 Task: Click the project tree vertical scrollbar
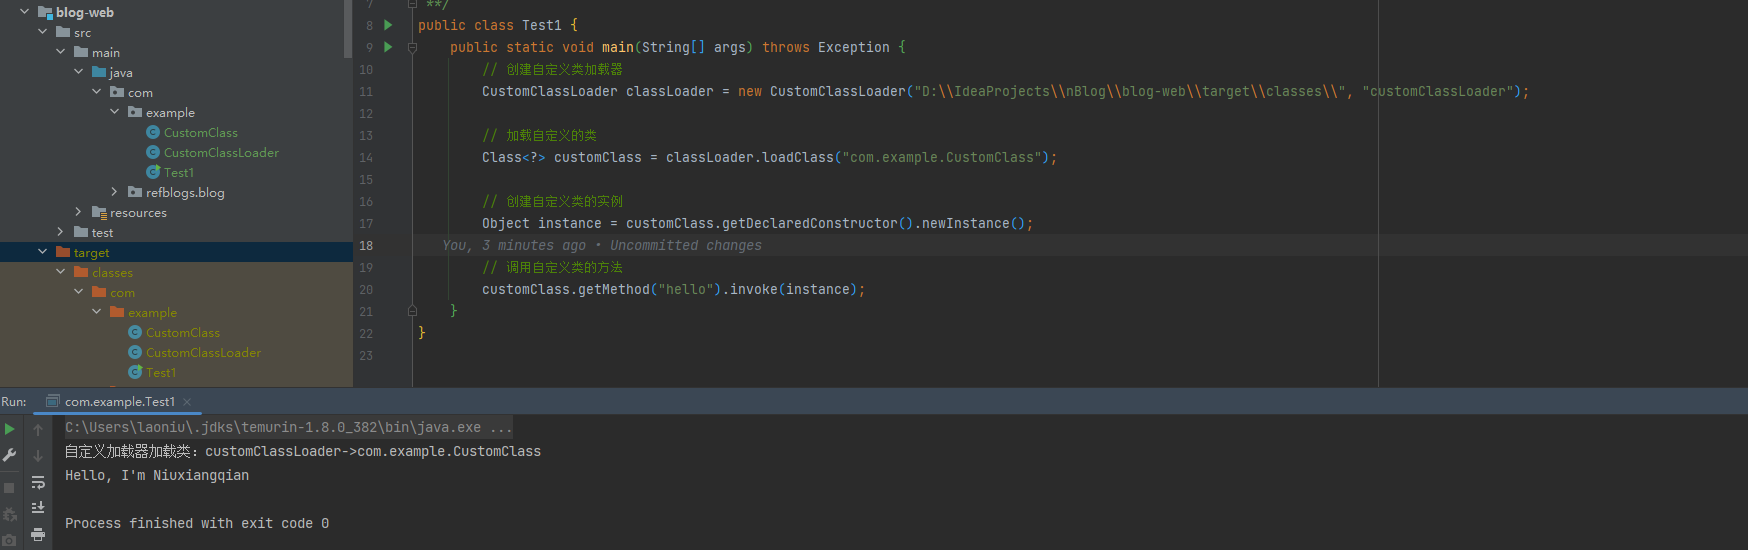(347, 30)
